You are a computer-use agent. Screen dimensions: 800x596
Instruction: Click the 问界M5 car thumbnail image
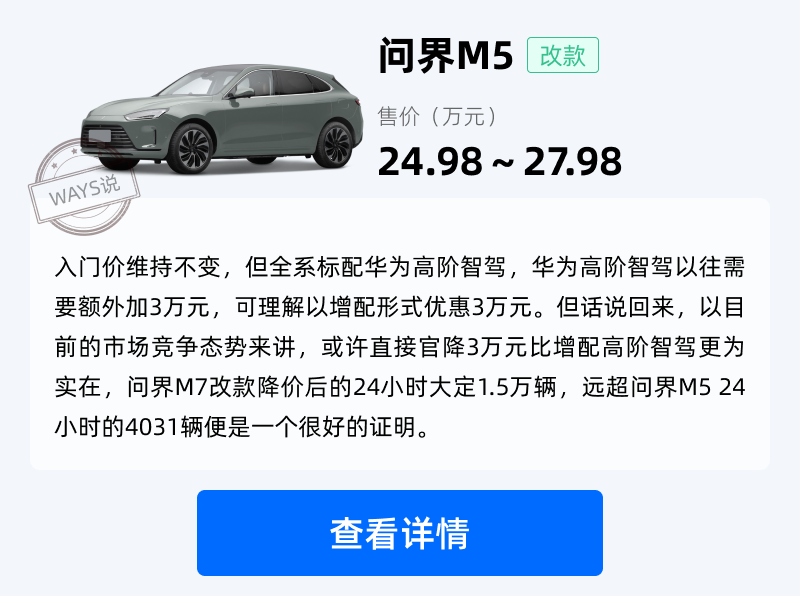222,118
